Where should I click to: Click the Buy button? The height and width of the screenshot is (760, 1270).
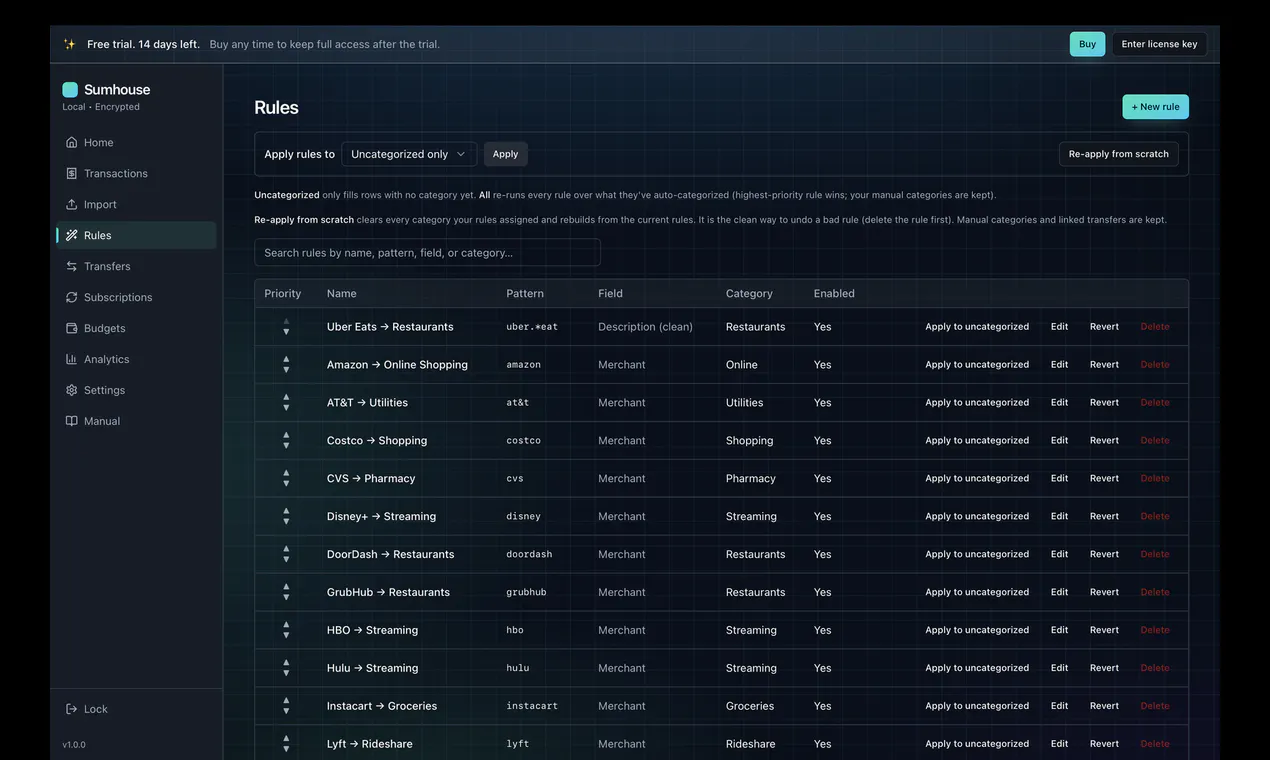pyautogui.click(x=1087, y=44)
